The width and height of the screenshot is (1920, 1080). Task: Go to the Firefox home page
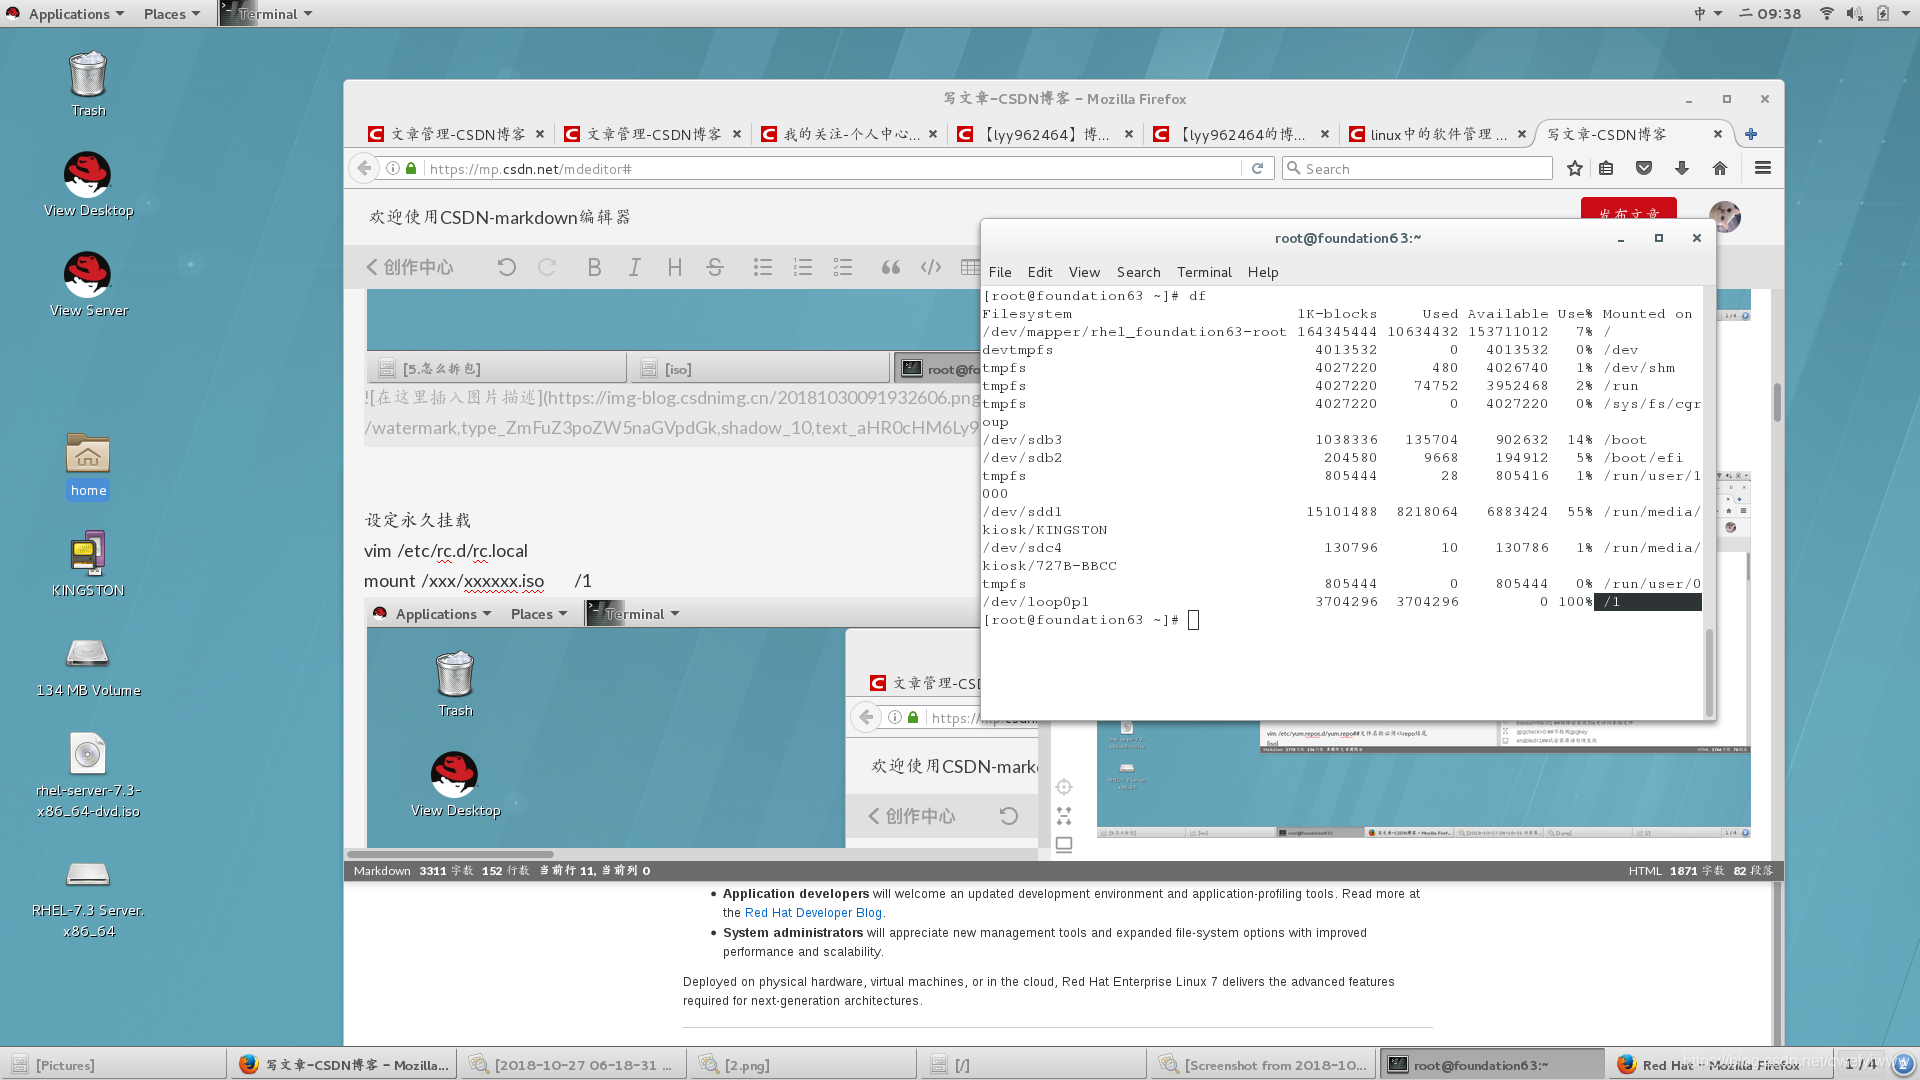(1720, 168)
